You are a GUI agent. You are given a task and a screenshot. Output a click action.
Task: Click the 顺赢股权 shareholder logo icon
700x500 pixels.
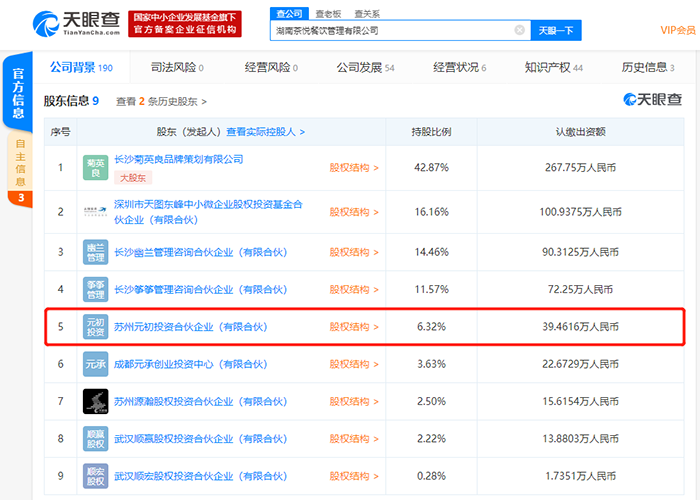(95, 438)
